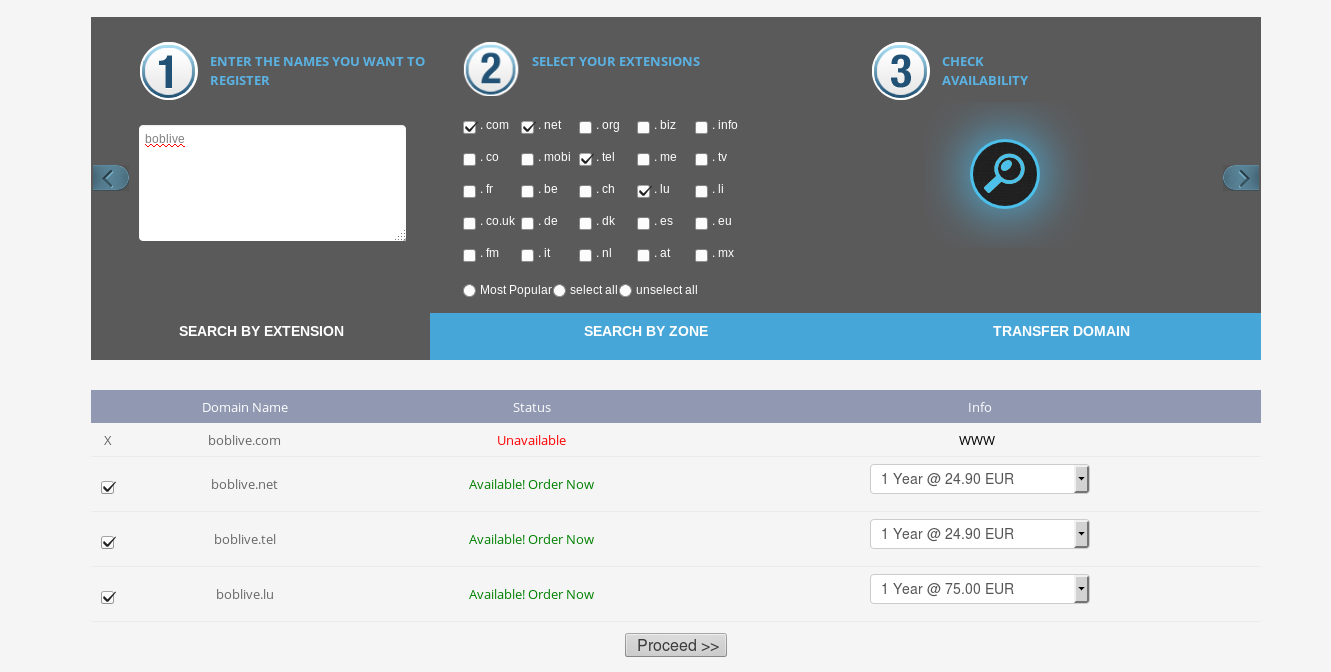
Task: Select the .co.uk extension checkbox
Action: click(x=470, y=223)
